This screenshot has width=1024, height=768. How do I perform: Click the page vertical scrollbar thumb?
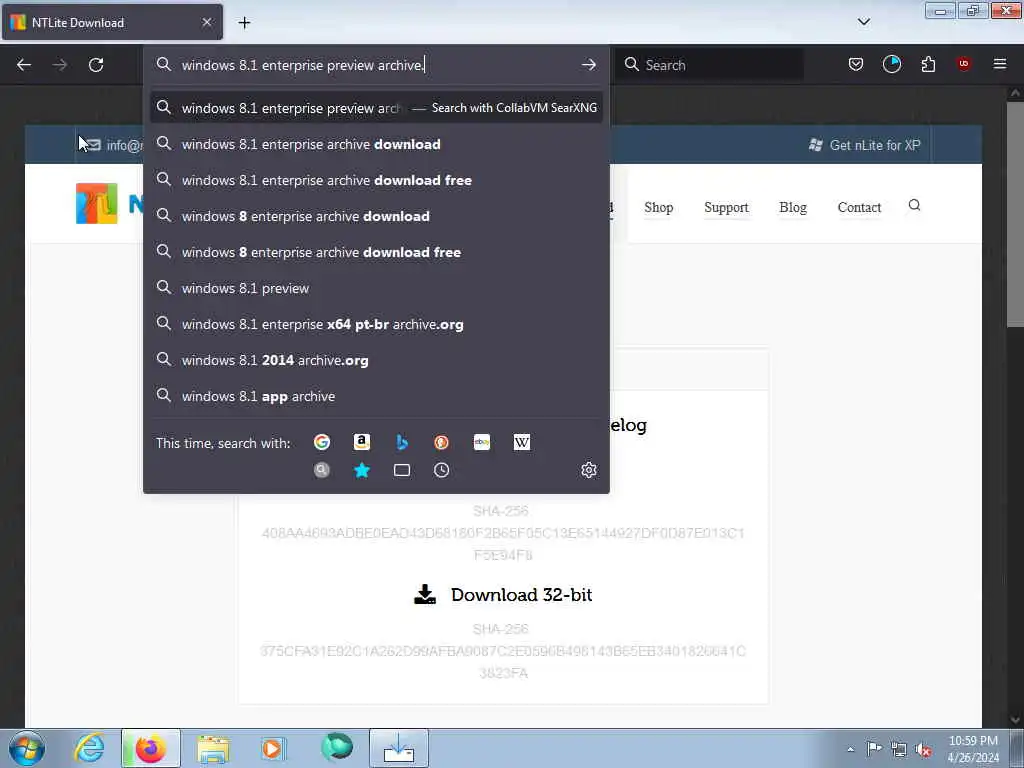(x=1015, y=216)
